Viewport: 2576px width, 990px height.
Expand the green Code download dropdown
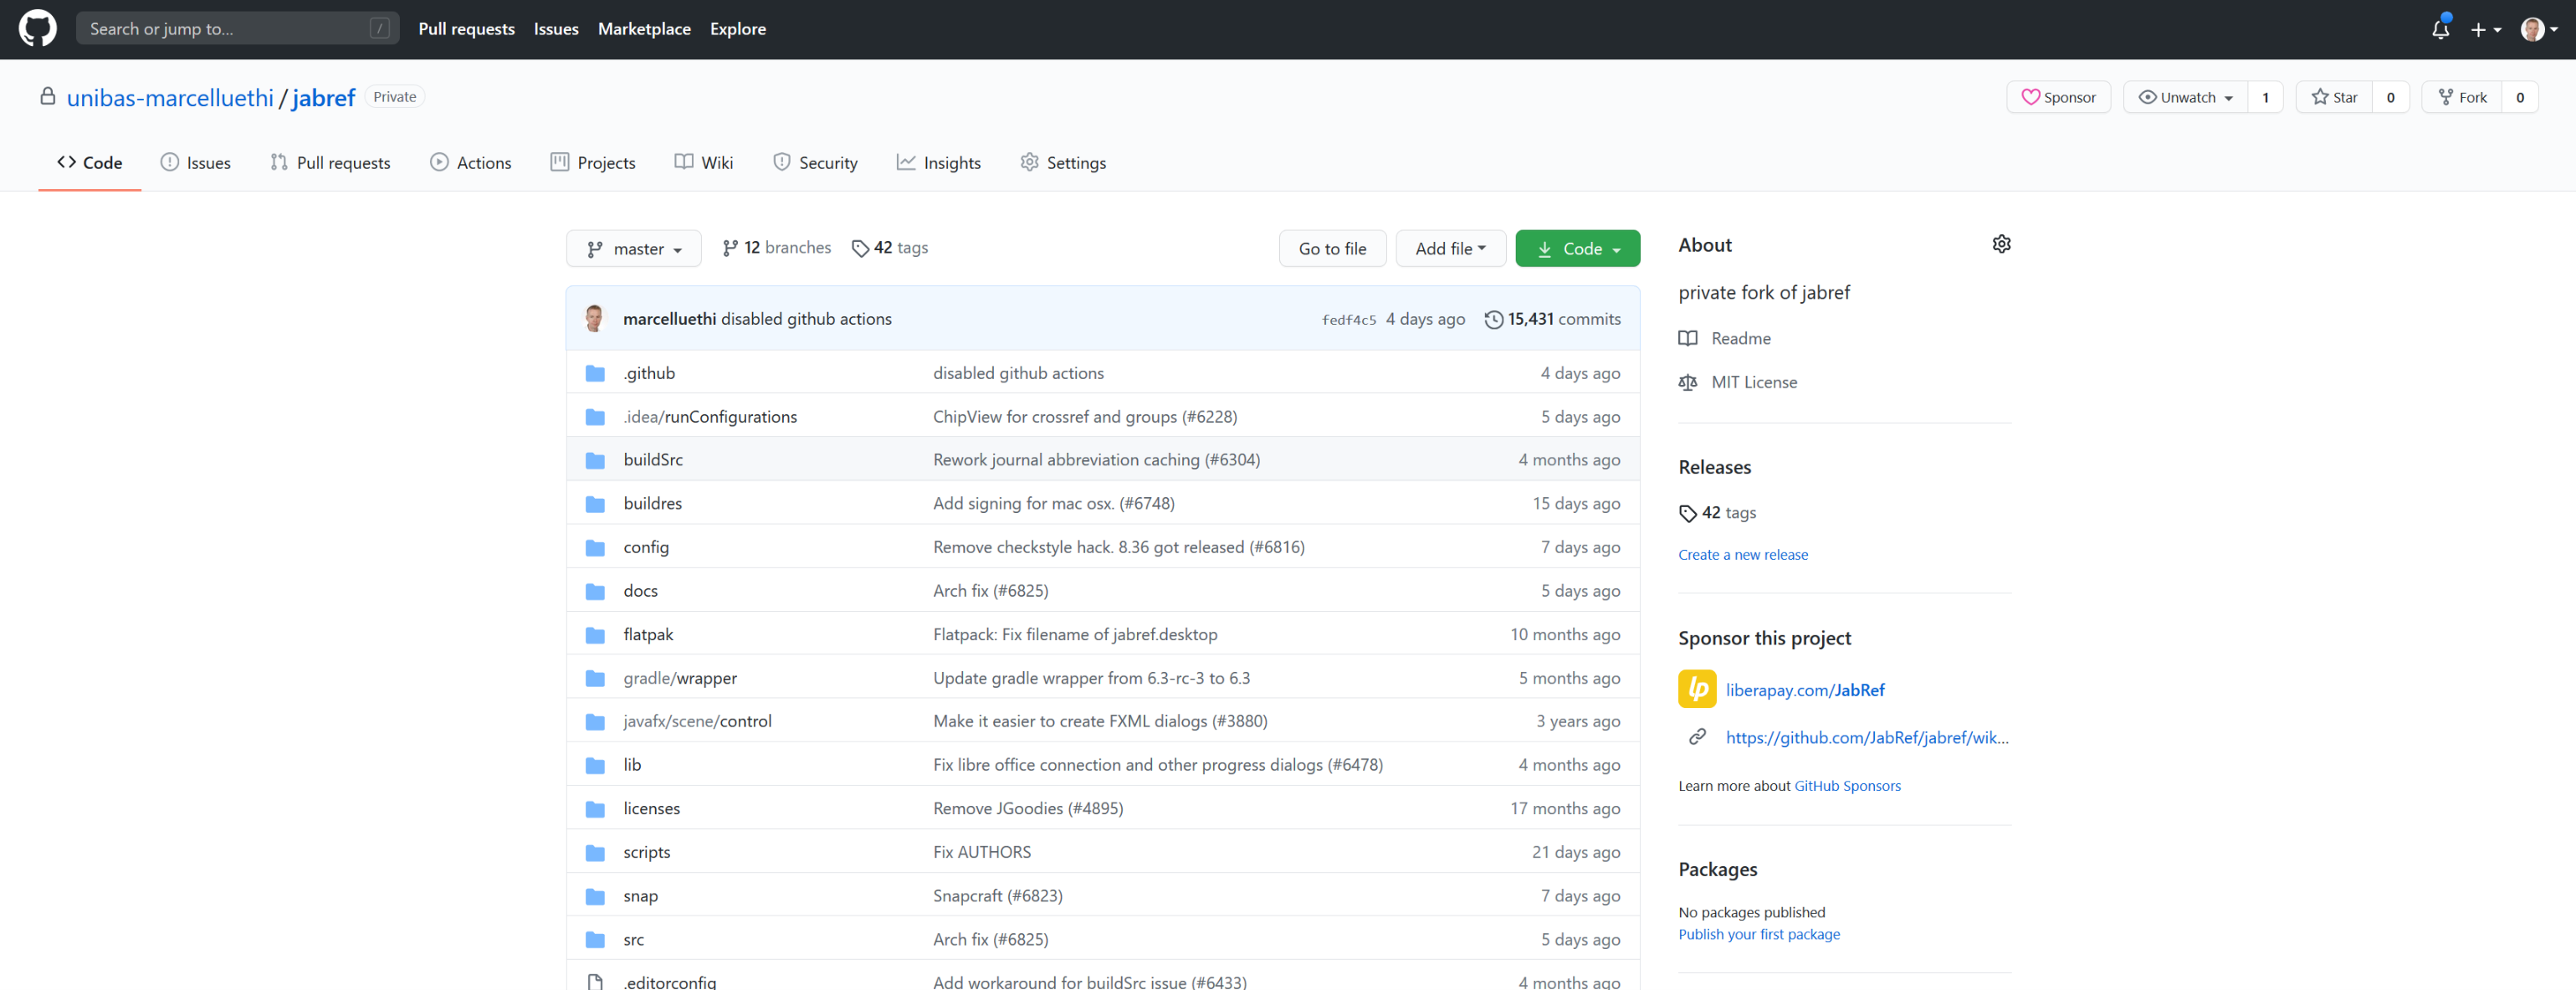coord(1577,249)
